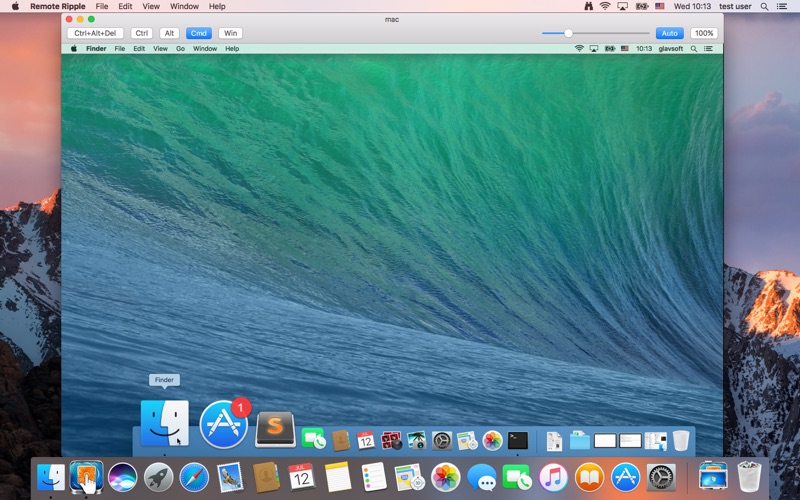
Task: Open local dock Trash at bottom right
Action: coord(749,477)
